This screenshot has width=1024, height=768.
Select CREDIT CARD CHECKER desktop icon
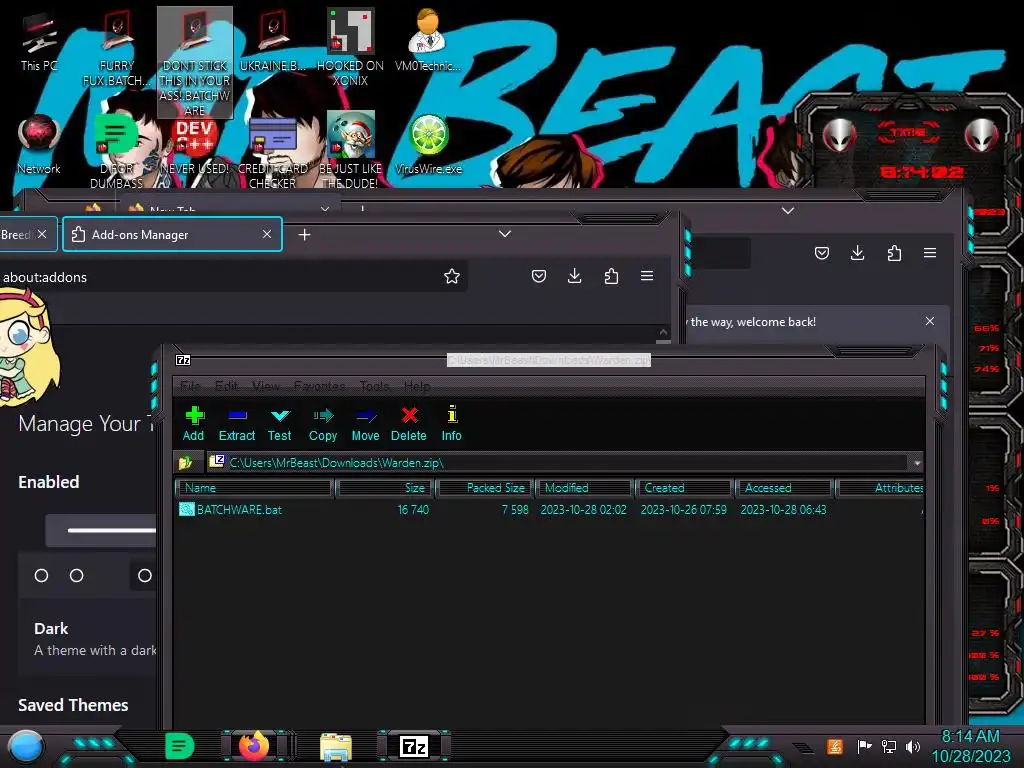point(272,152)
